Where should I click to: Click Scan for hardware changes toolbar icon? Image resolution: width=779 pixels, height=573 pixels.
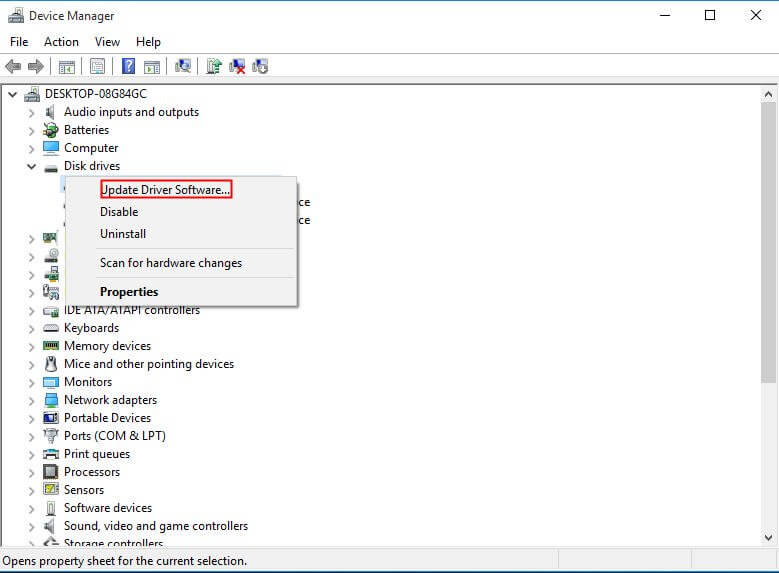(x=183, y=67)
